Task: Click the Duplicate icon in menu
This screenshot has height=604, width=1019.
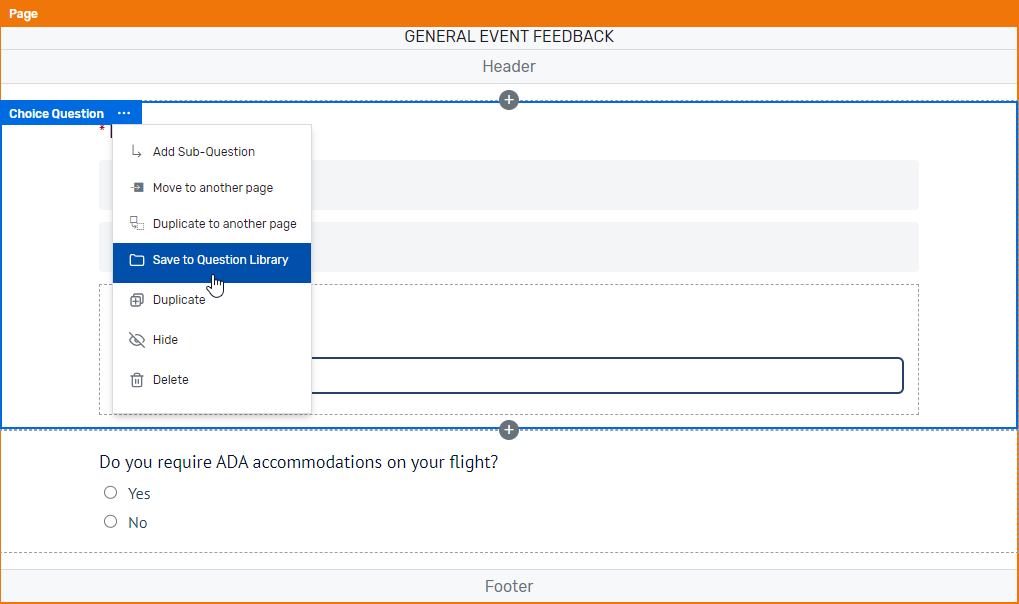Action: pos(137,300)
